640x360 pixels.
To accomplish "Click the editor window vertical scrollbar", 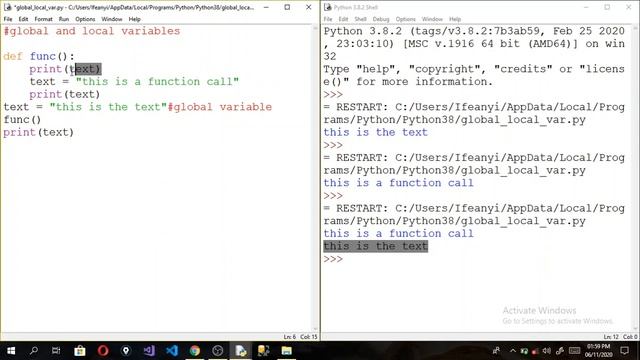I will tap(315, 178).
